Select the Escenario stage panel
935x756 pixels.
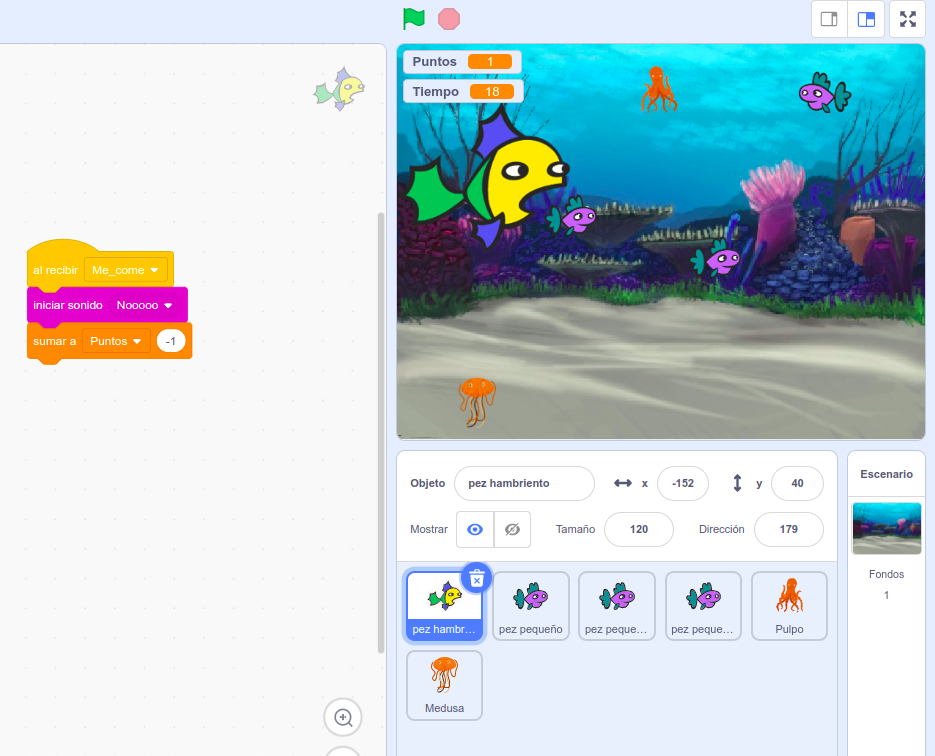pos(886,474)
